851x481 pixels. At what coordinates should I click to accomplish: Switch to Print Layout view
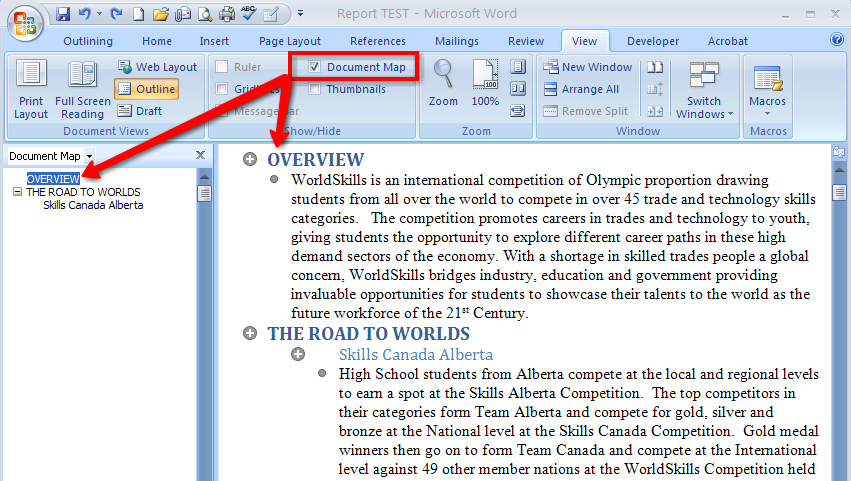click(x=31, y=89)
